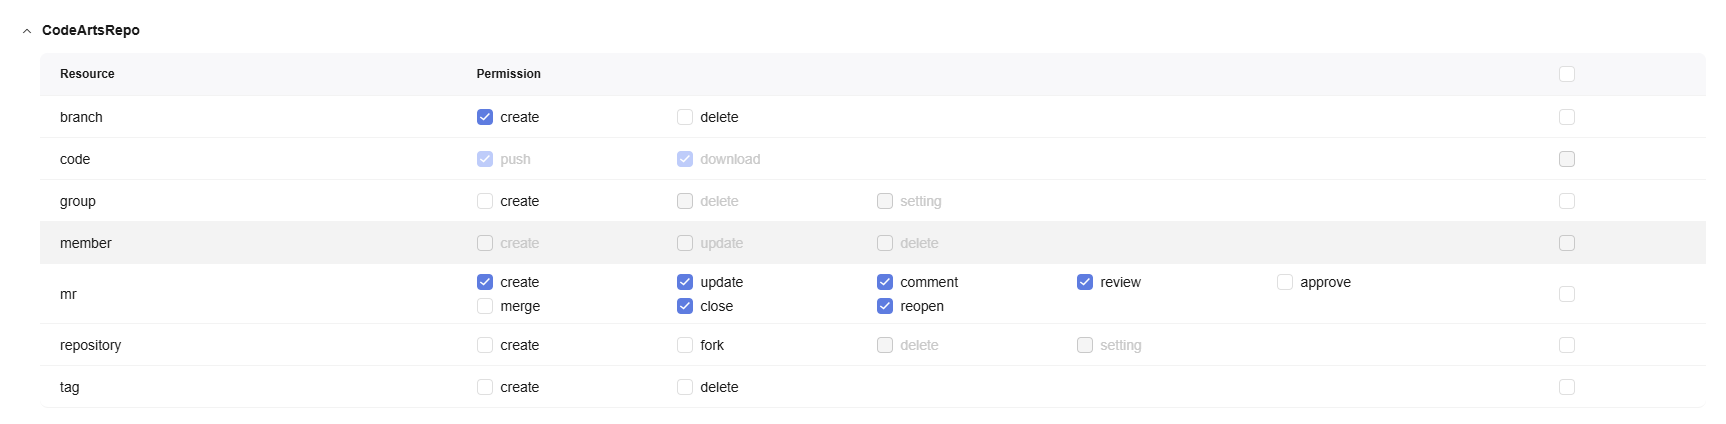This screenshot has height=424, width=1726.
Task: Select all permissions for group row
Action: pos(1567,201)
